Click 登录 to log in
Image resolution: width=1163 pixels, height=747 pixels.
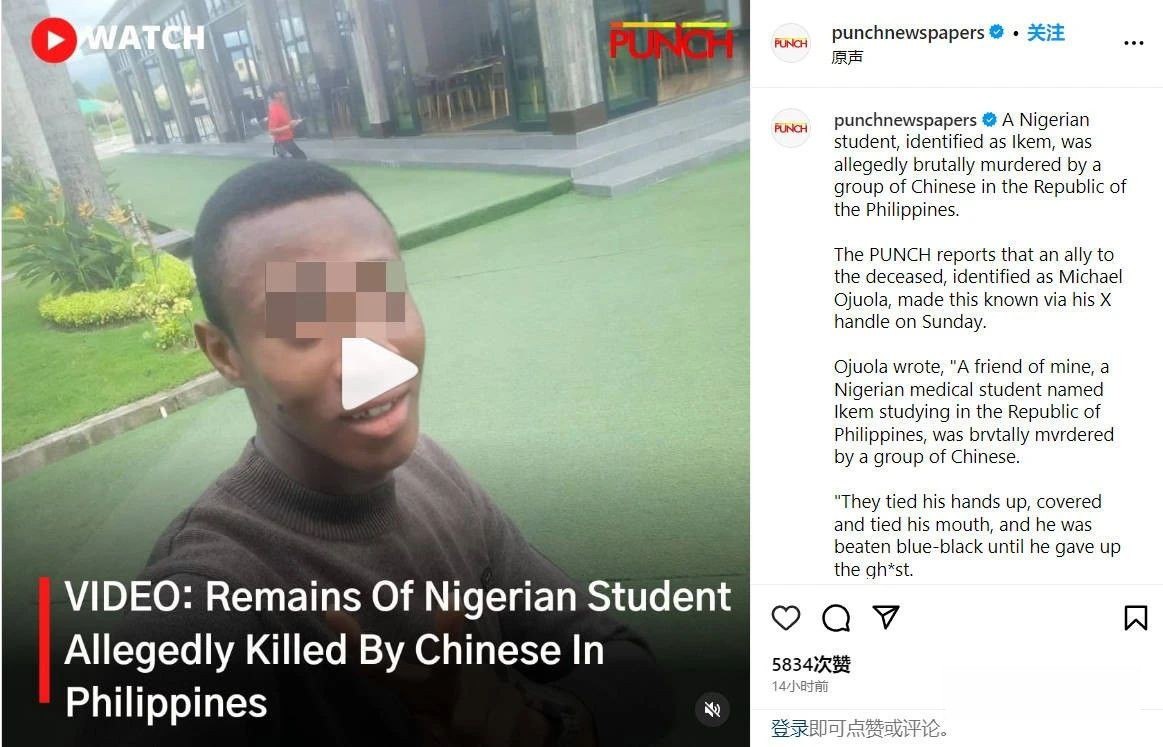(x=789, y=728)
